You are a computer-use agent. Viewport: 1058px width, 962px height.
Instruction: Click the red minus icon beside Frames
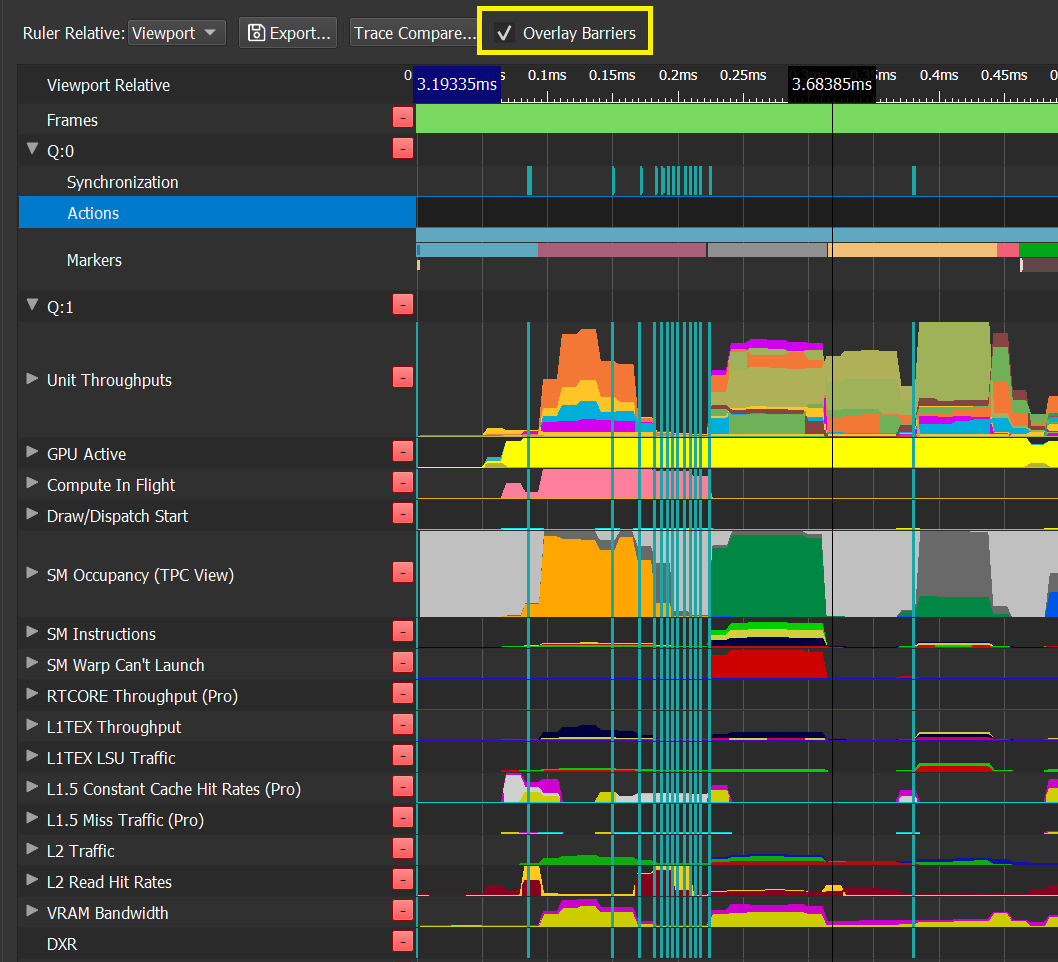[402, 119]
